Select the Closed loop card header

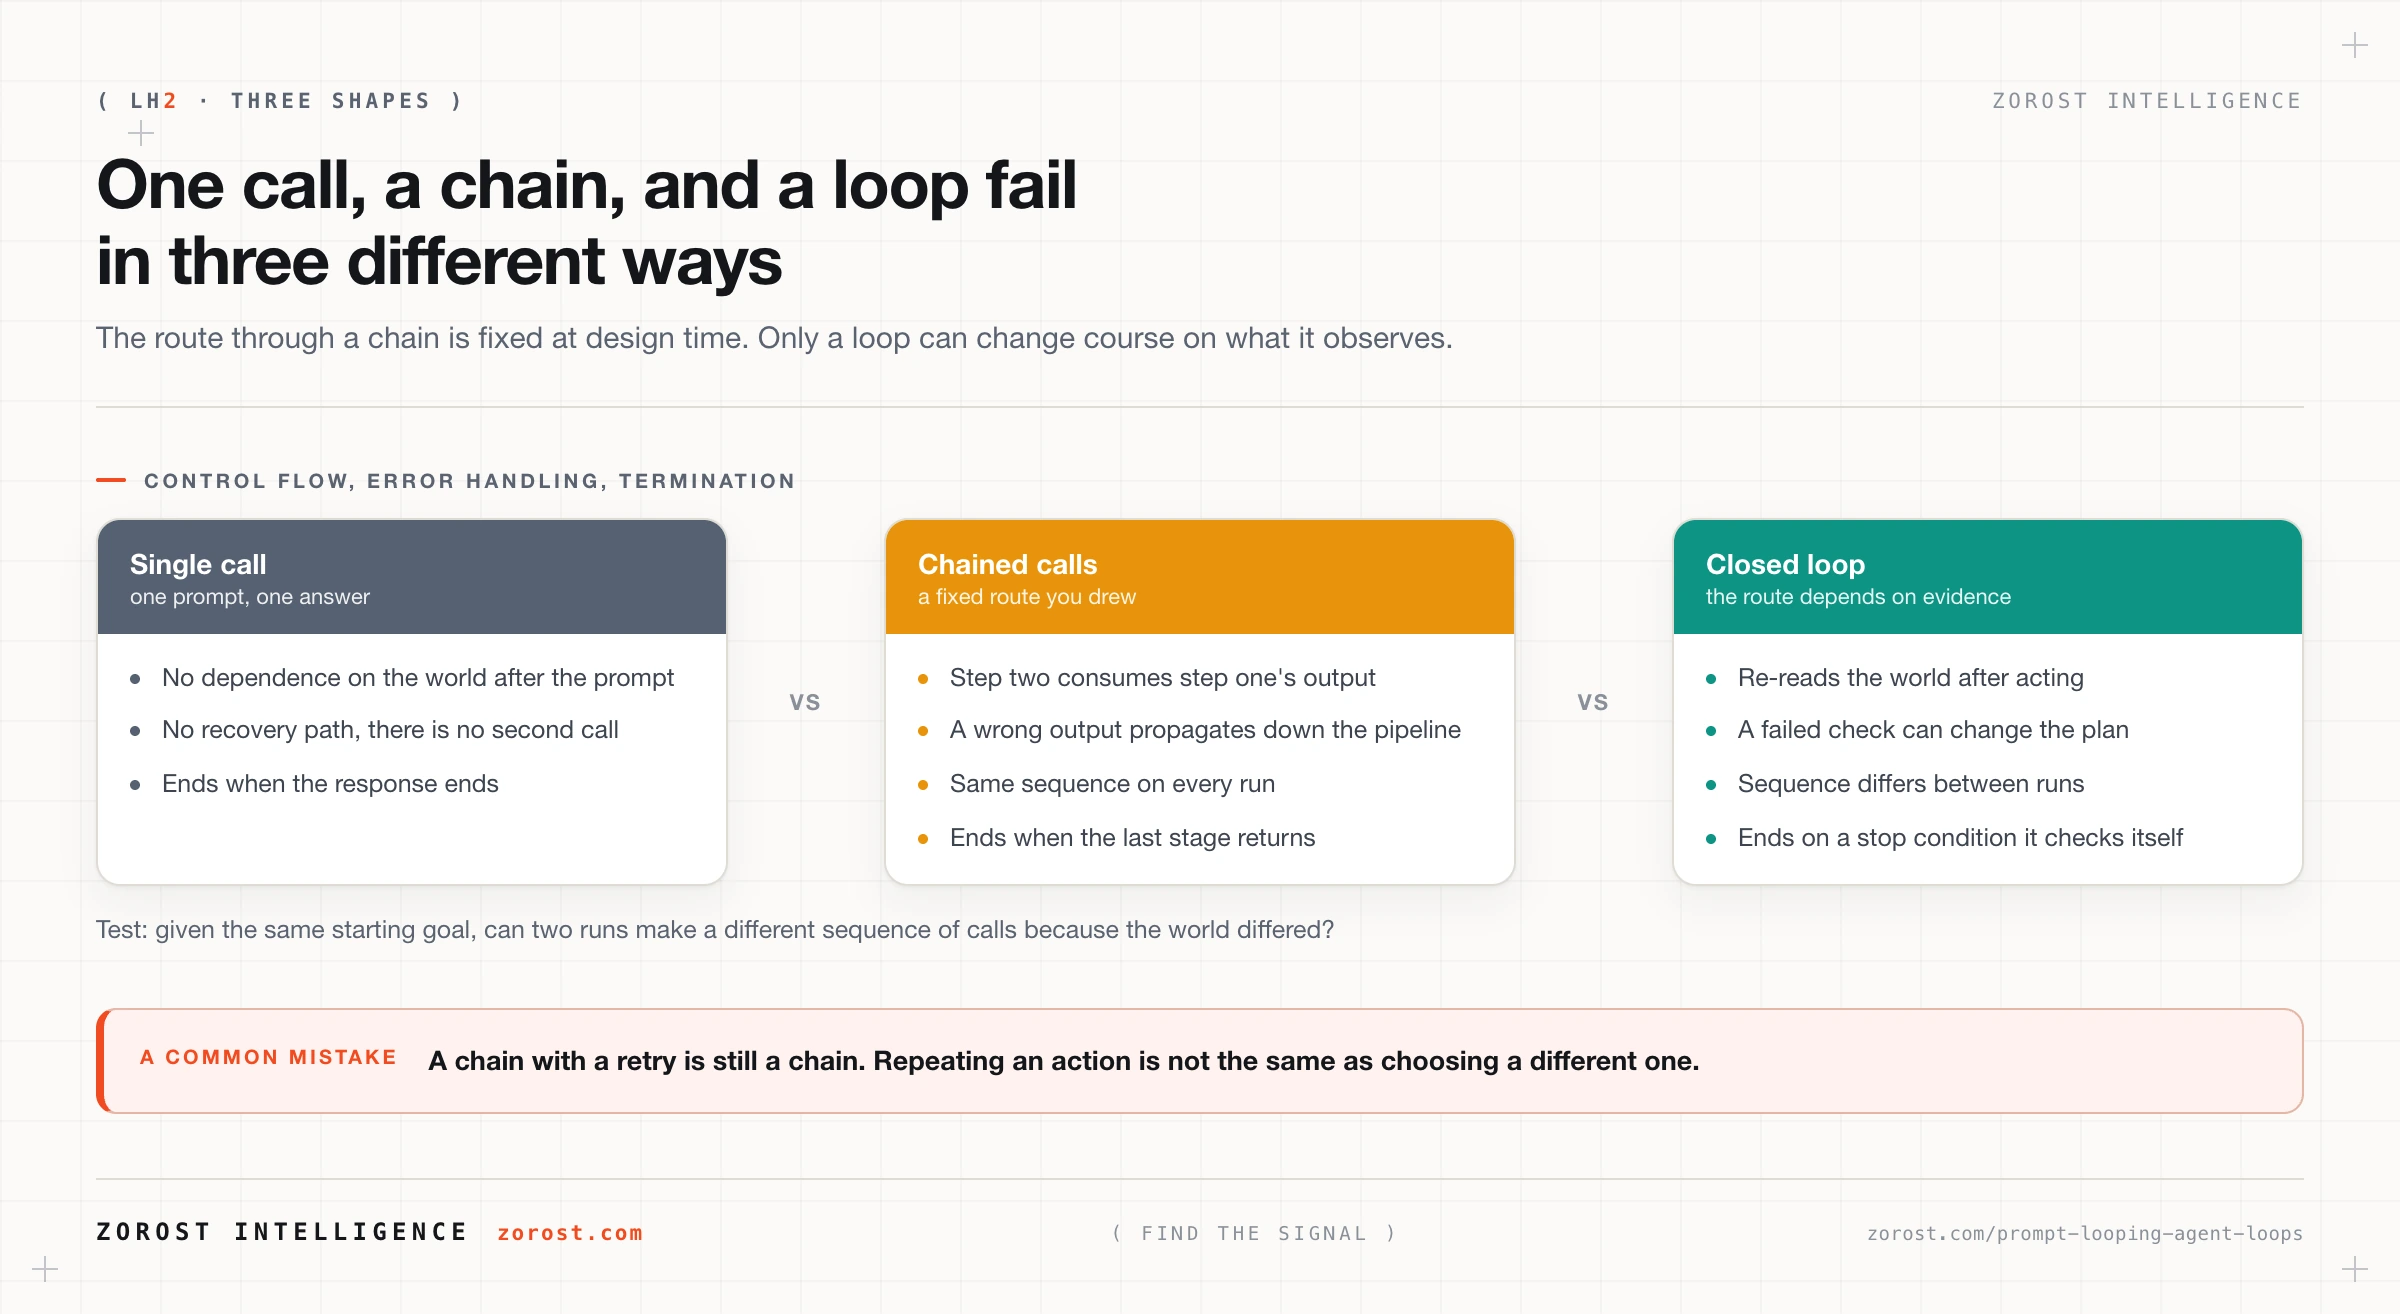(x=1988, y=577)
